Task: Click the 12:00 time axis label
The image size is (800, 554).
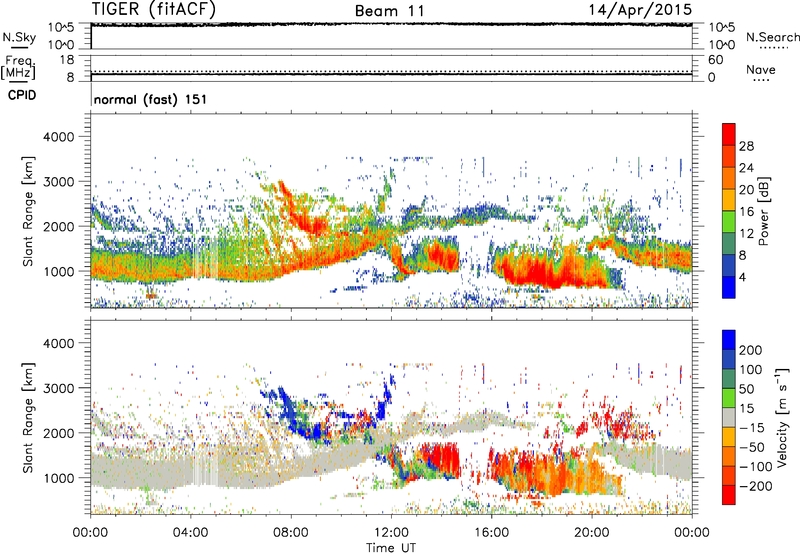Action: pos(391,533)
